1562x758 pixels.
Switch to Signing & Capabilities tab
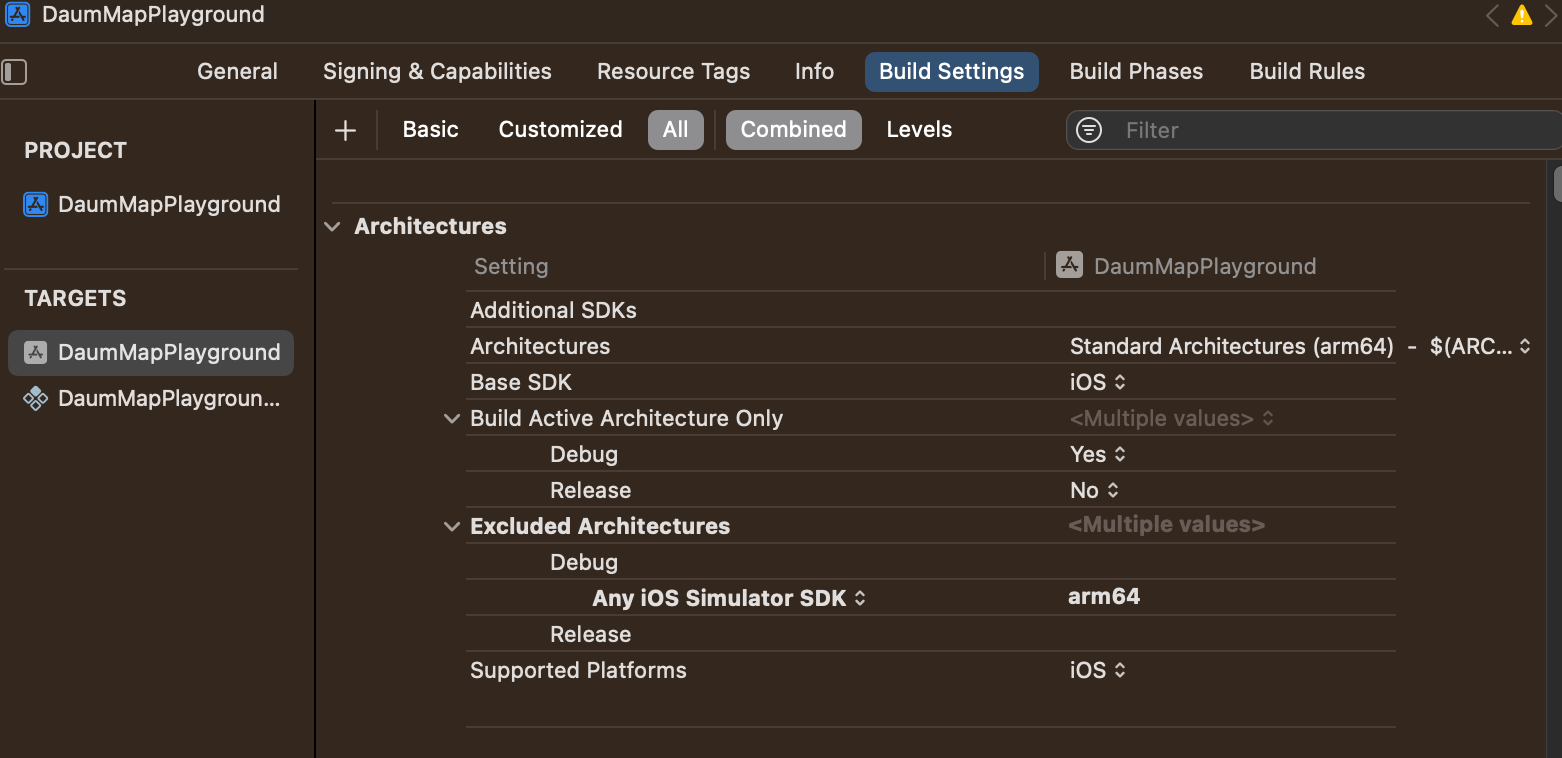(x=437, y=72)
